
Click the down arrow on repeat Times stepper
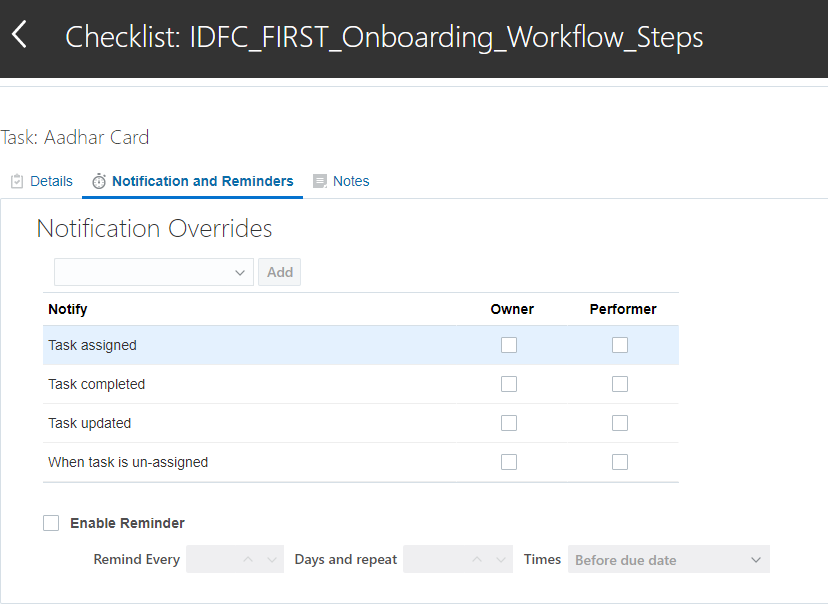tap(501, 559)
